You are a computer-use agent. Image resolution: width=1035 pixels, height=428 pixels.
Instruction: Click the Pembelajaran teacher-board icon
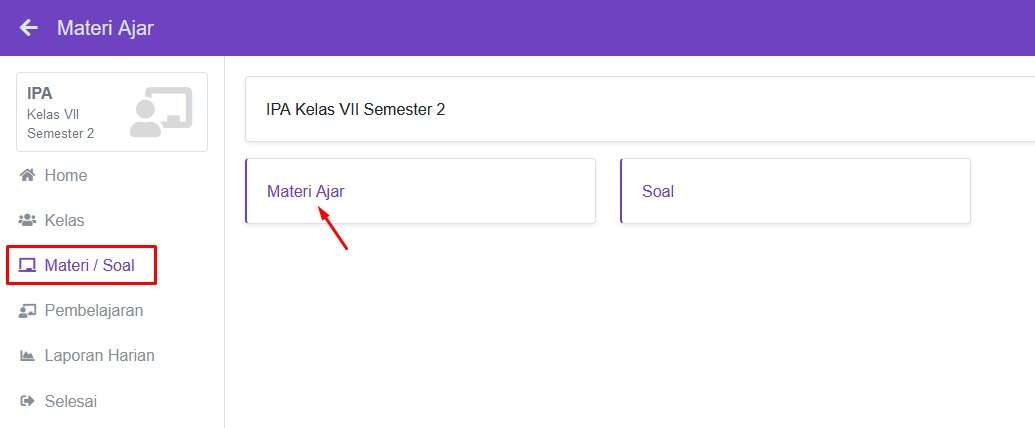click(28, 311)
